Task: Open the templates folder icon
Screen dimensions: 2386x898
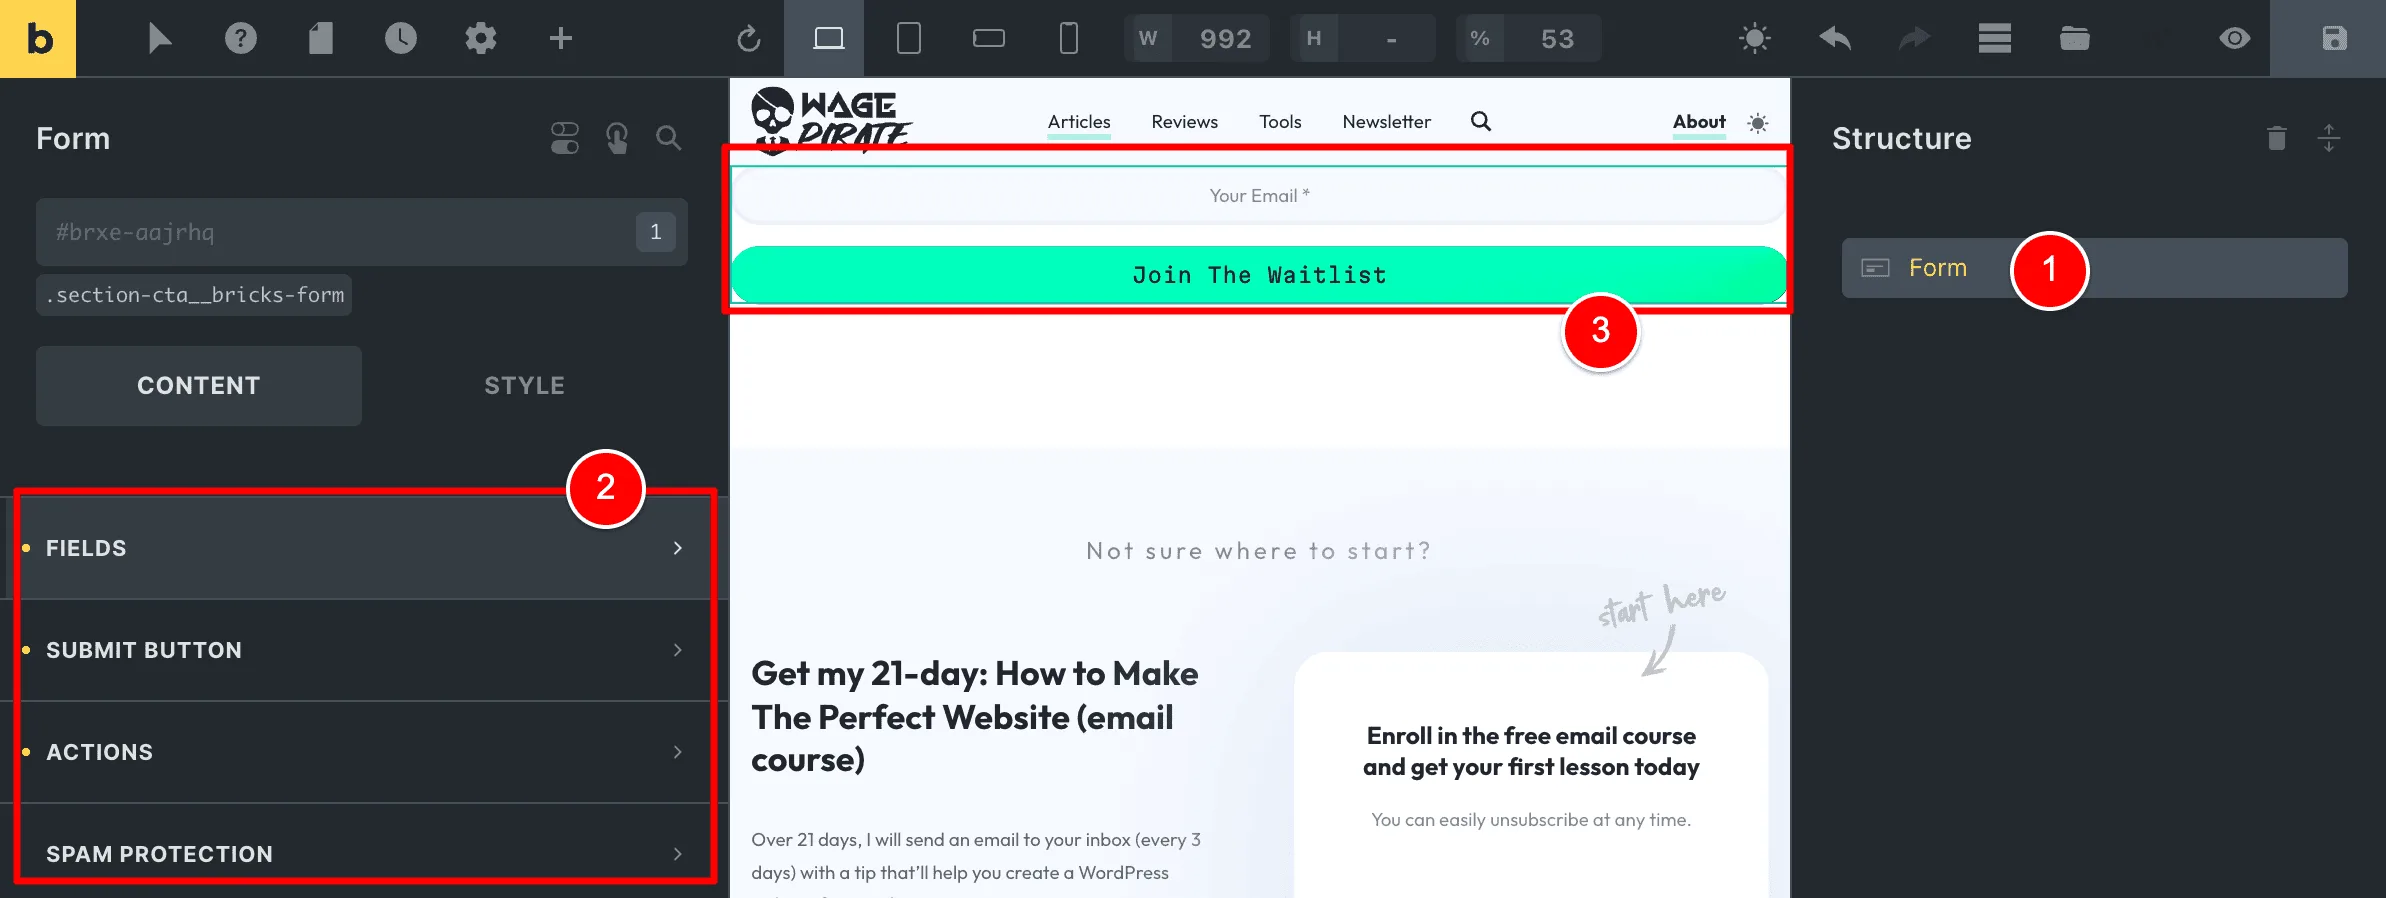Action: tap(2074, 39)
